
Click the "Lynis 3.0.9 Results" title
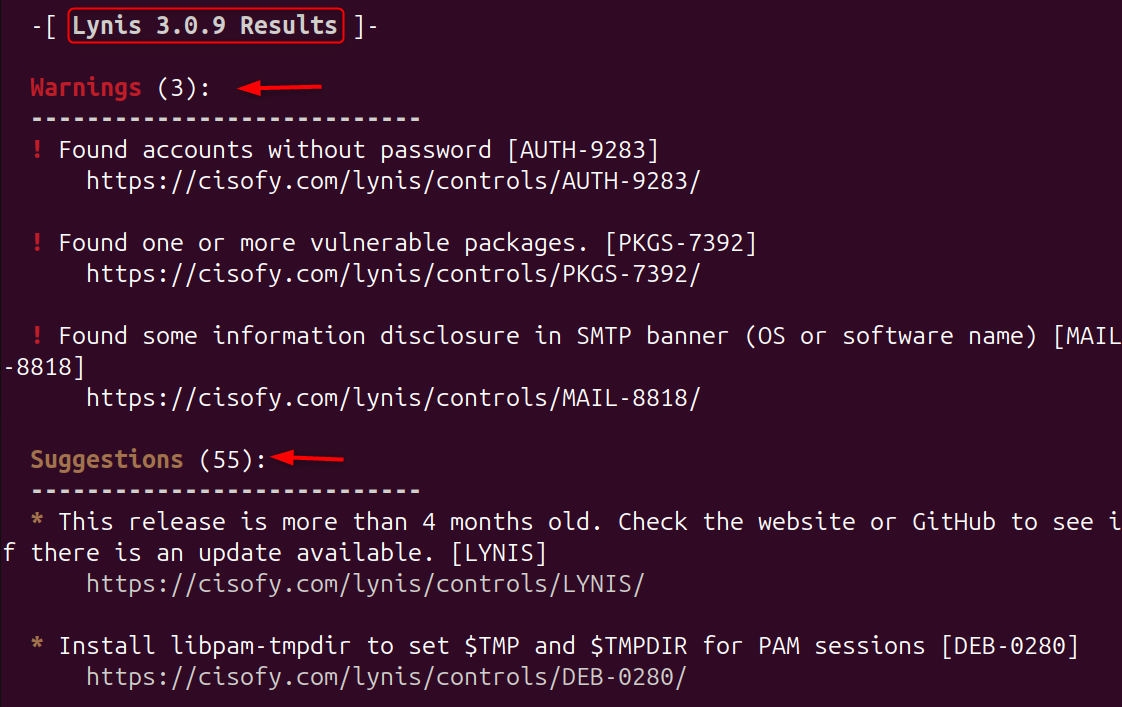coord(205,26)
